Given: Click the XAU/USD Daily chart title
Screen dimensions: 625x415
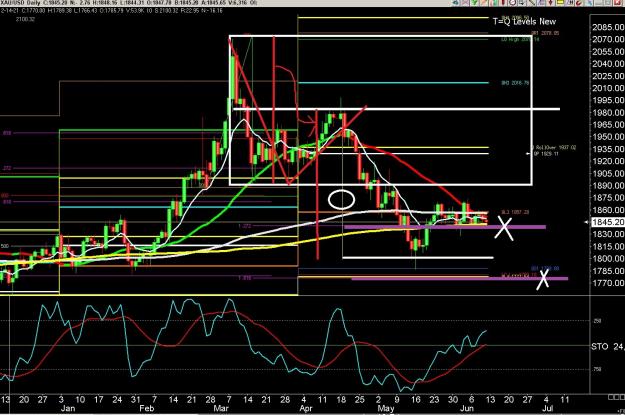Looking at the screenshot, I should (x=18, y=3).
